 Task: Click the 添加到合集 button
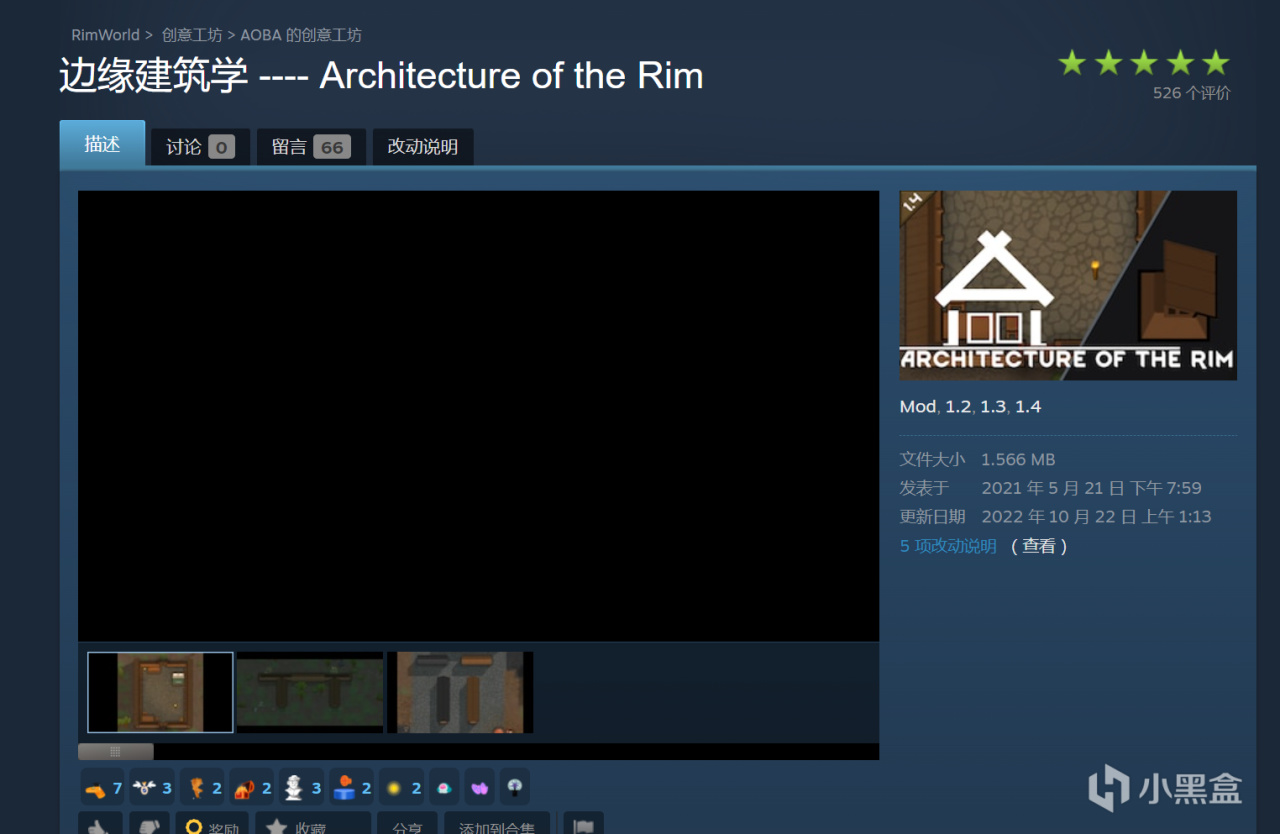[497, 823]
